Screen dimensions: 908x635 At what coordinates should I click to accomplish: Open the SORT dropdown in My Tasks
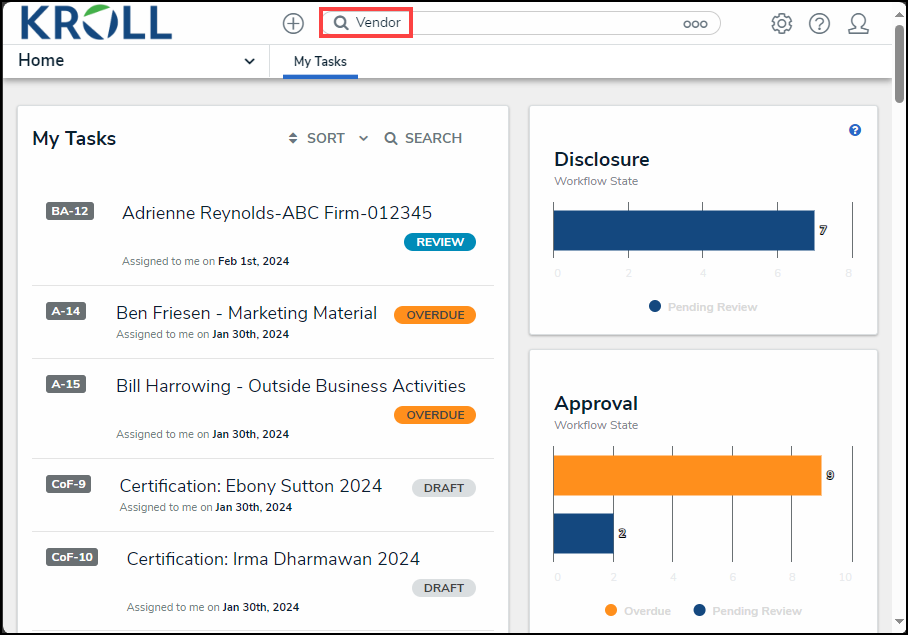click(x=328, y=138)
